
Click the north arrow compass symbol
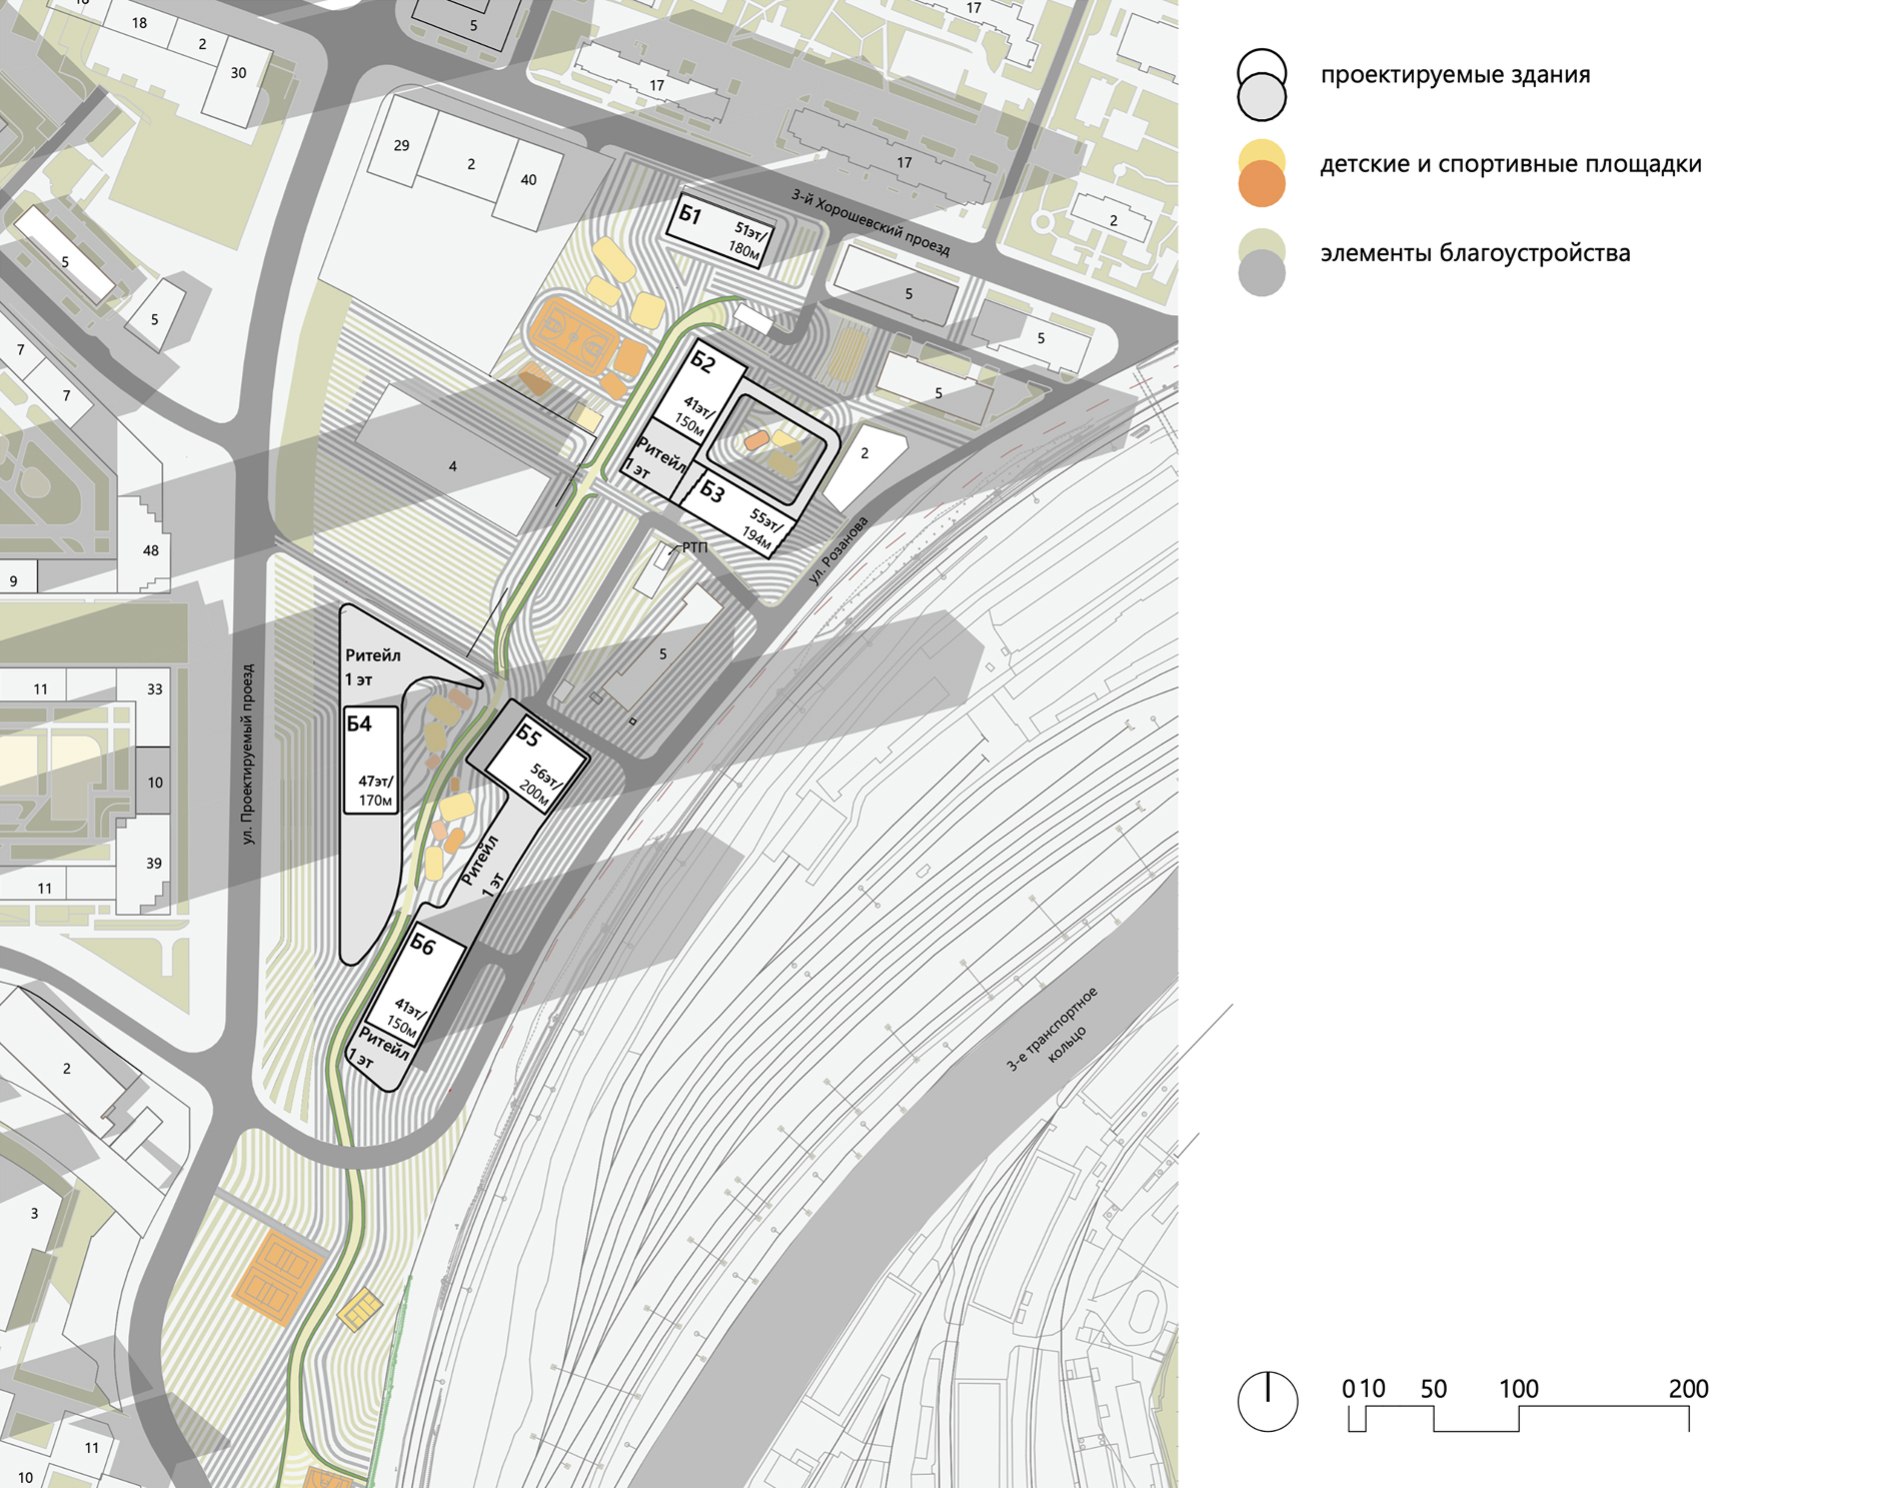tap(1267, 1401)
